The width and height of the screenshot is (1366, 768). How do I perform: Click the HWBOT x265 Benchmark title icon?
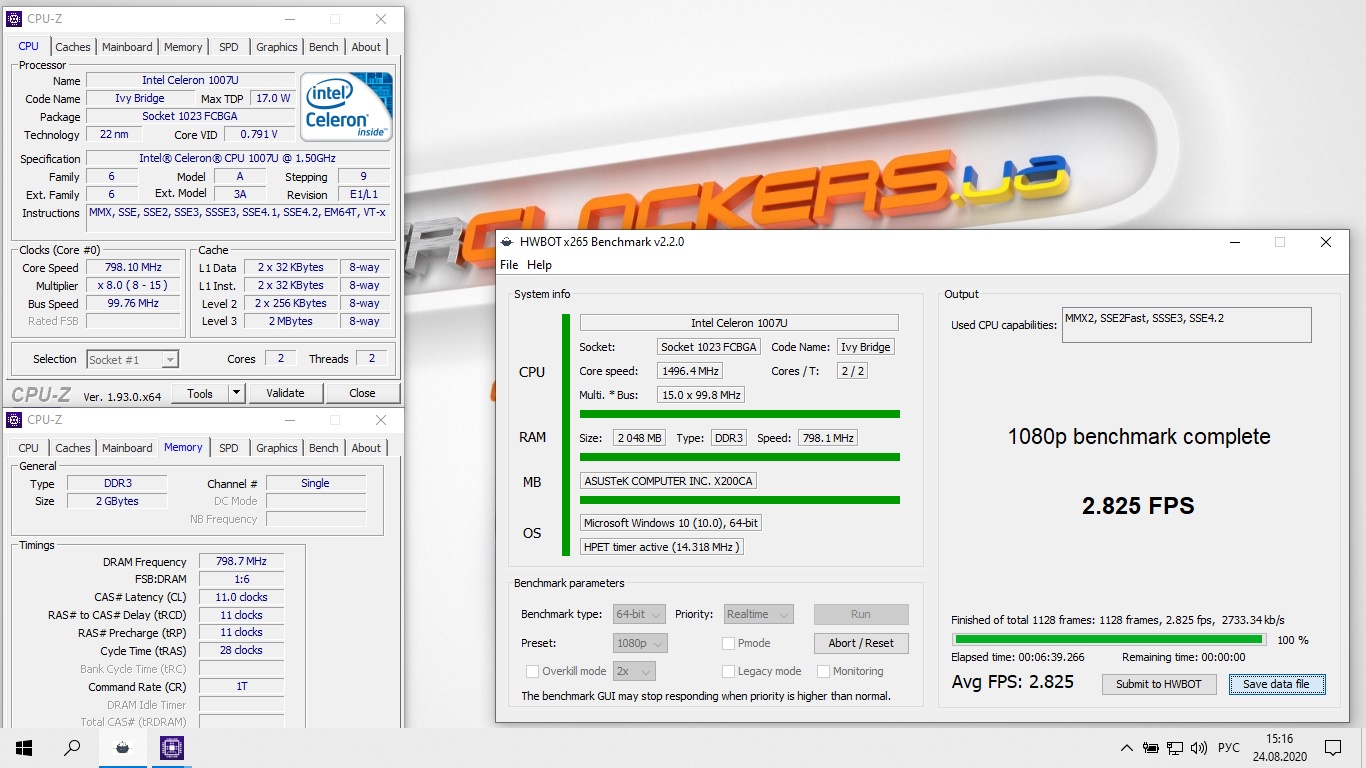[507, 242]
